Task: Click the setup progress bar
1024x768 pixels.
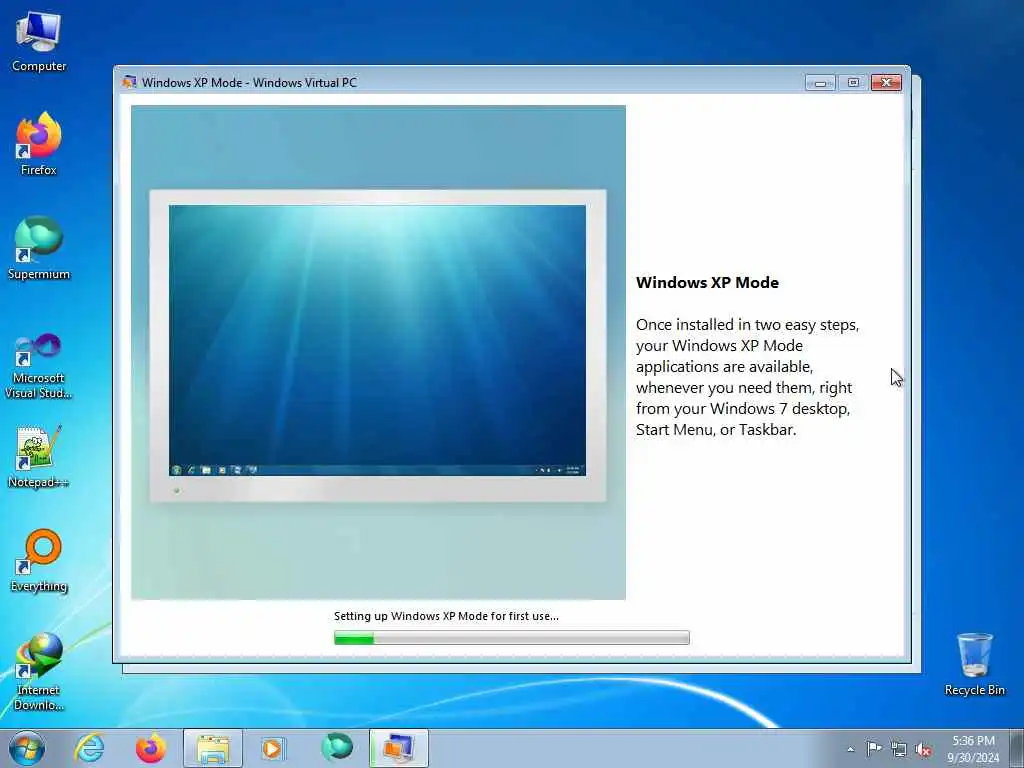Action: (511, 637)
